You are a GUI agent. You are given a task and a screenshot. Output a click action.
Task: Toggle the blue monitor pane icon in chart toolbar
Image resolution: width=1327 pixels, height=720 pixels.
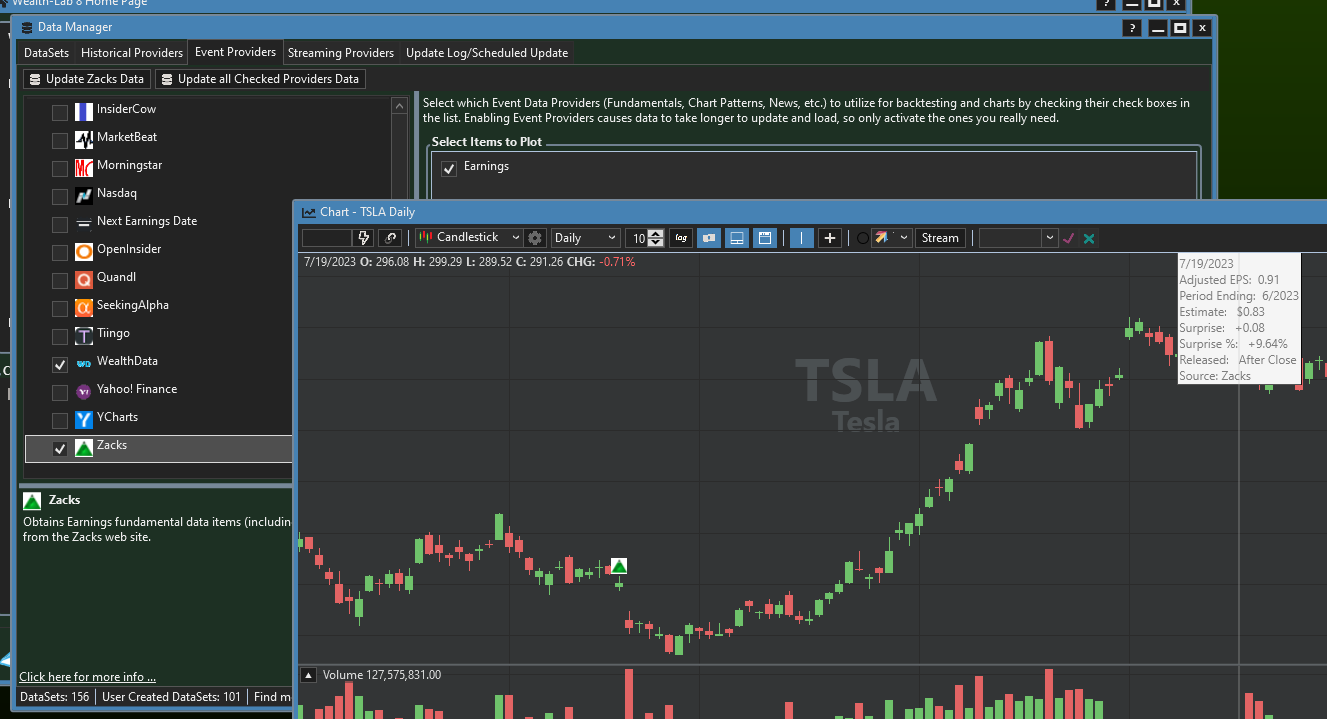(x=737, y=238)
